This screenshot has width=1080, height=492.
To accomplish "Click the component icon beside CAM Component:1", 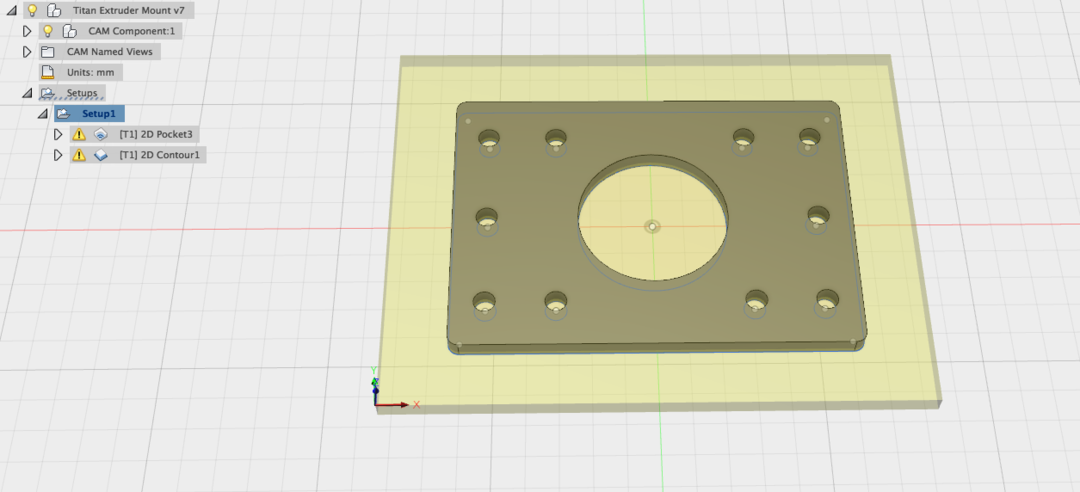I will pyautogui.click(x=69, y=31).
